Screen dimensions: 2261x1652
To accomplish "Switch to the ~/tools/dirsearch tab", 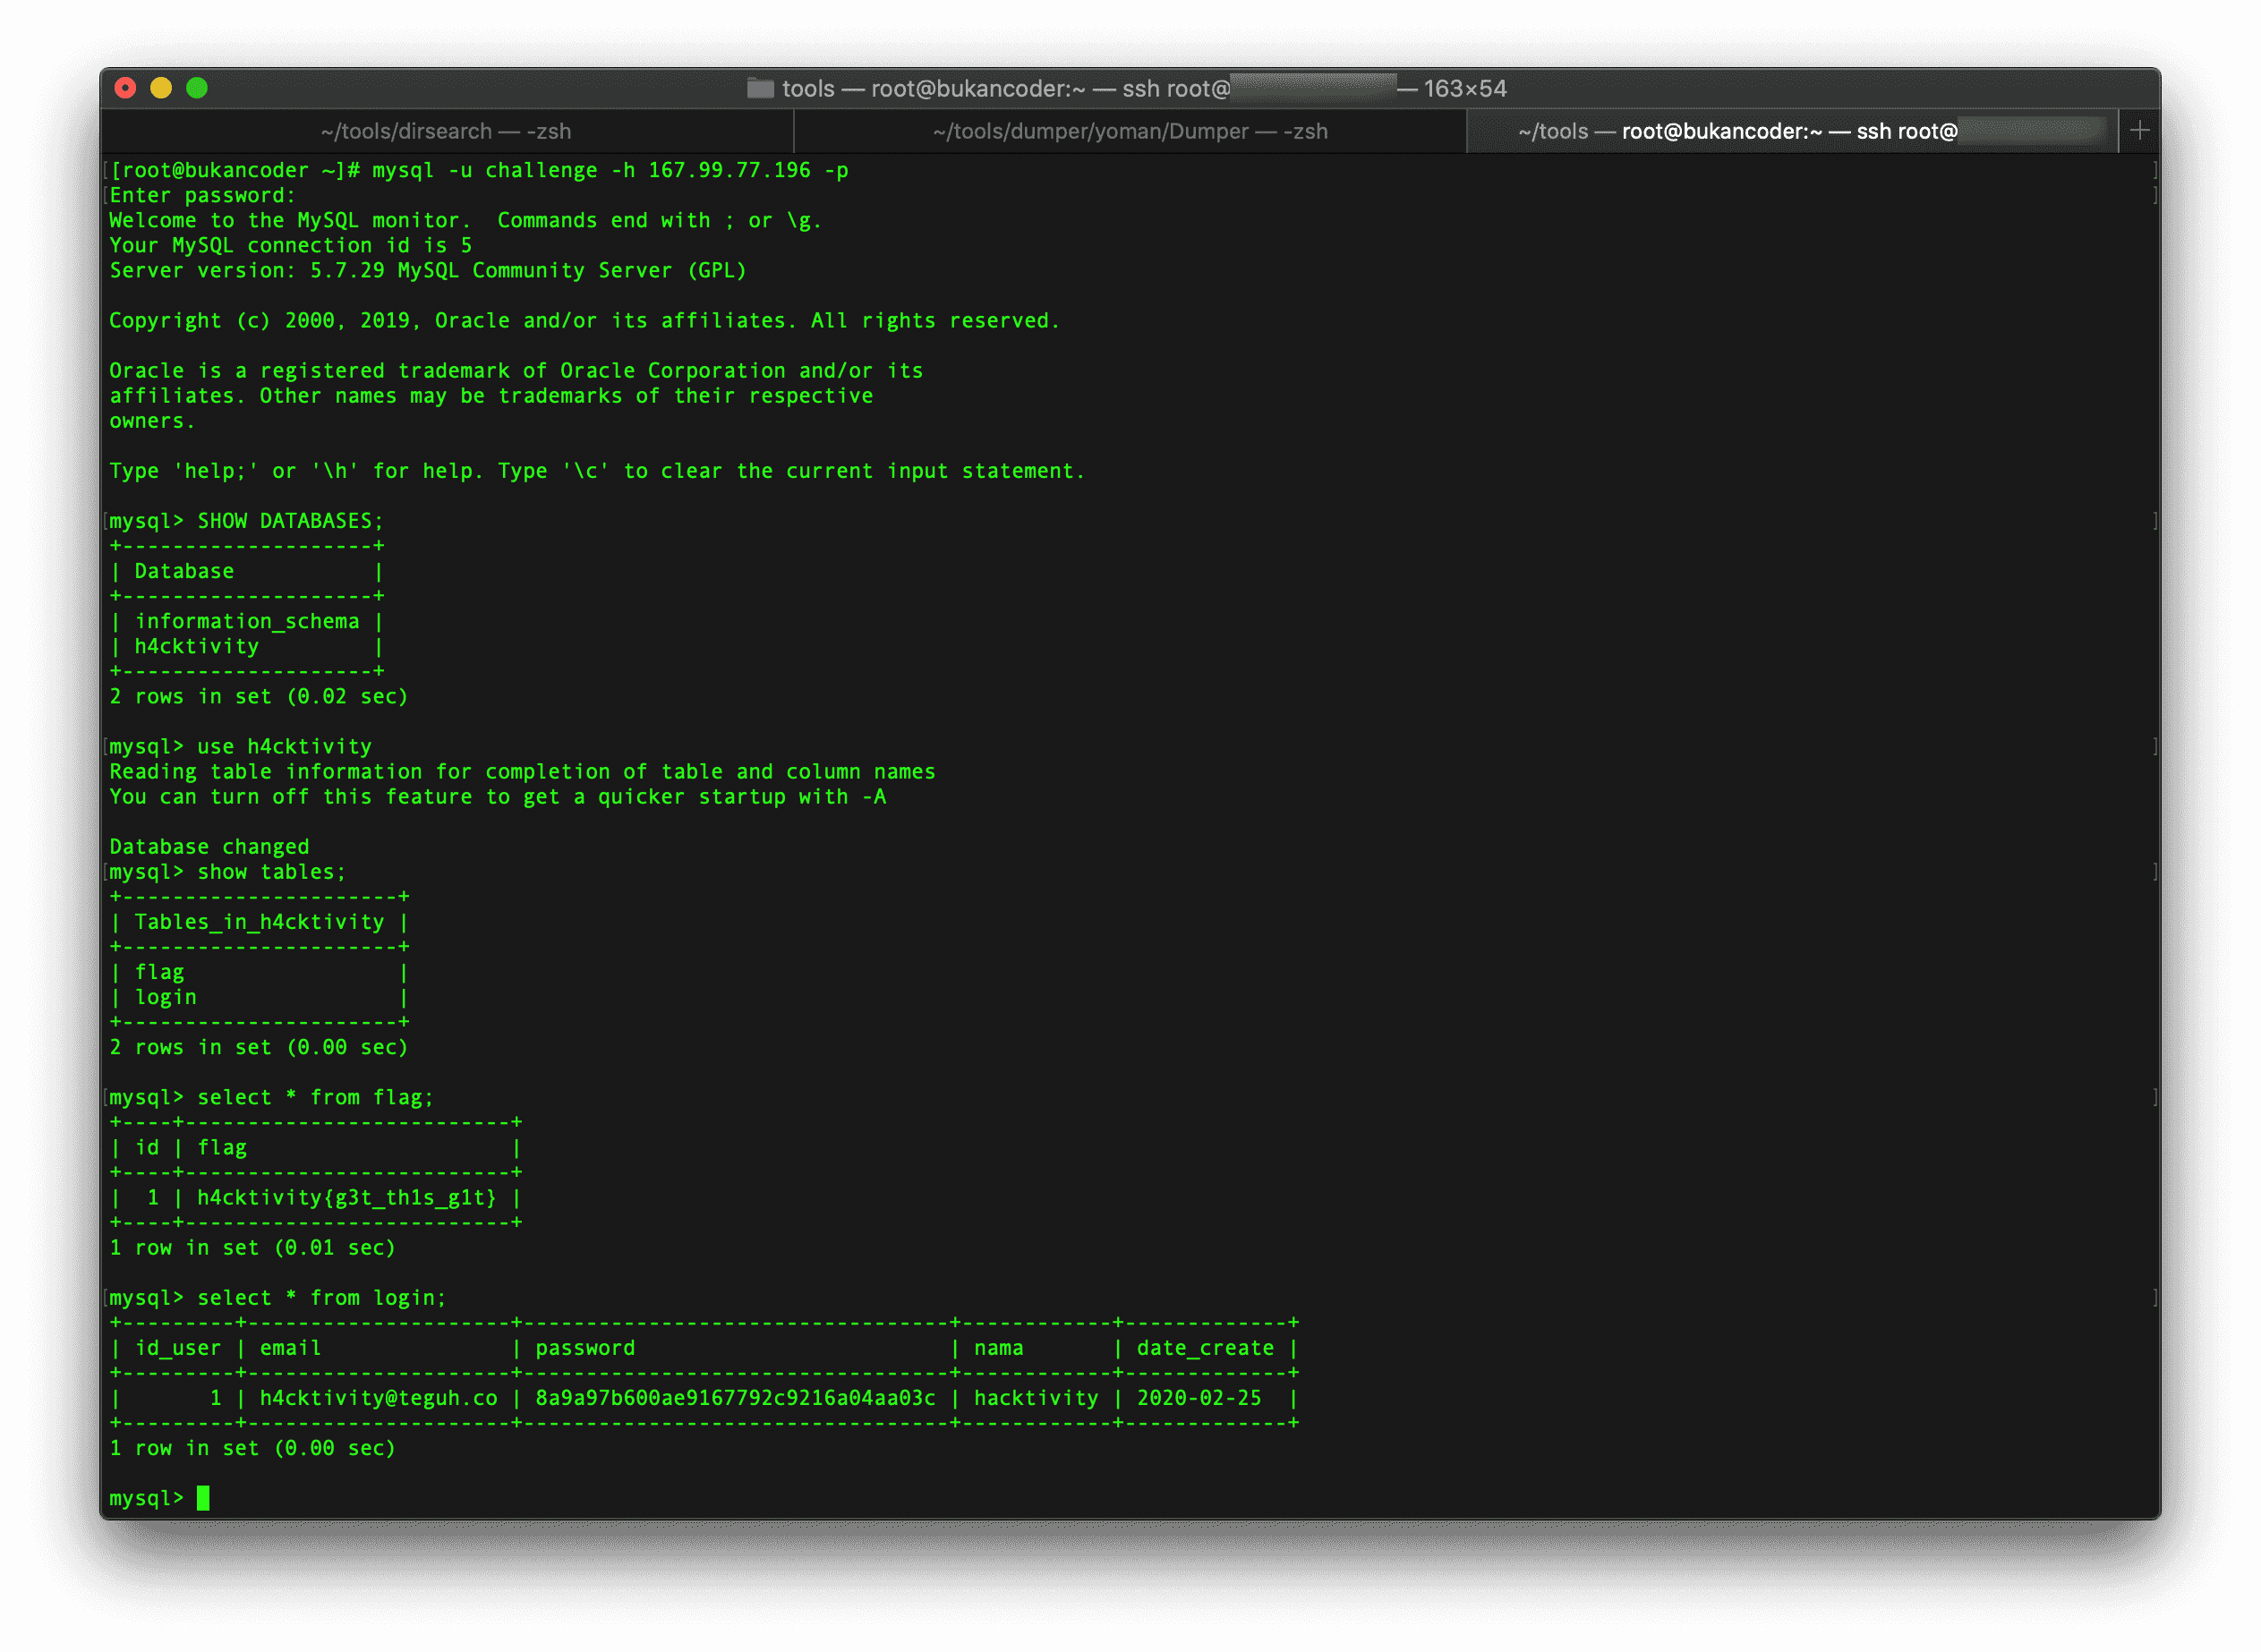I will coord(446,131).
